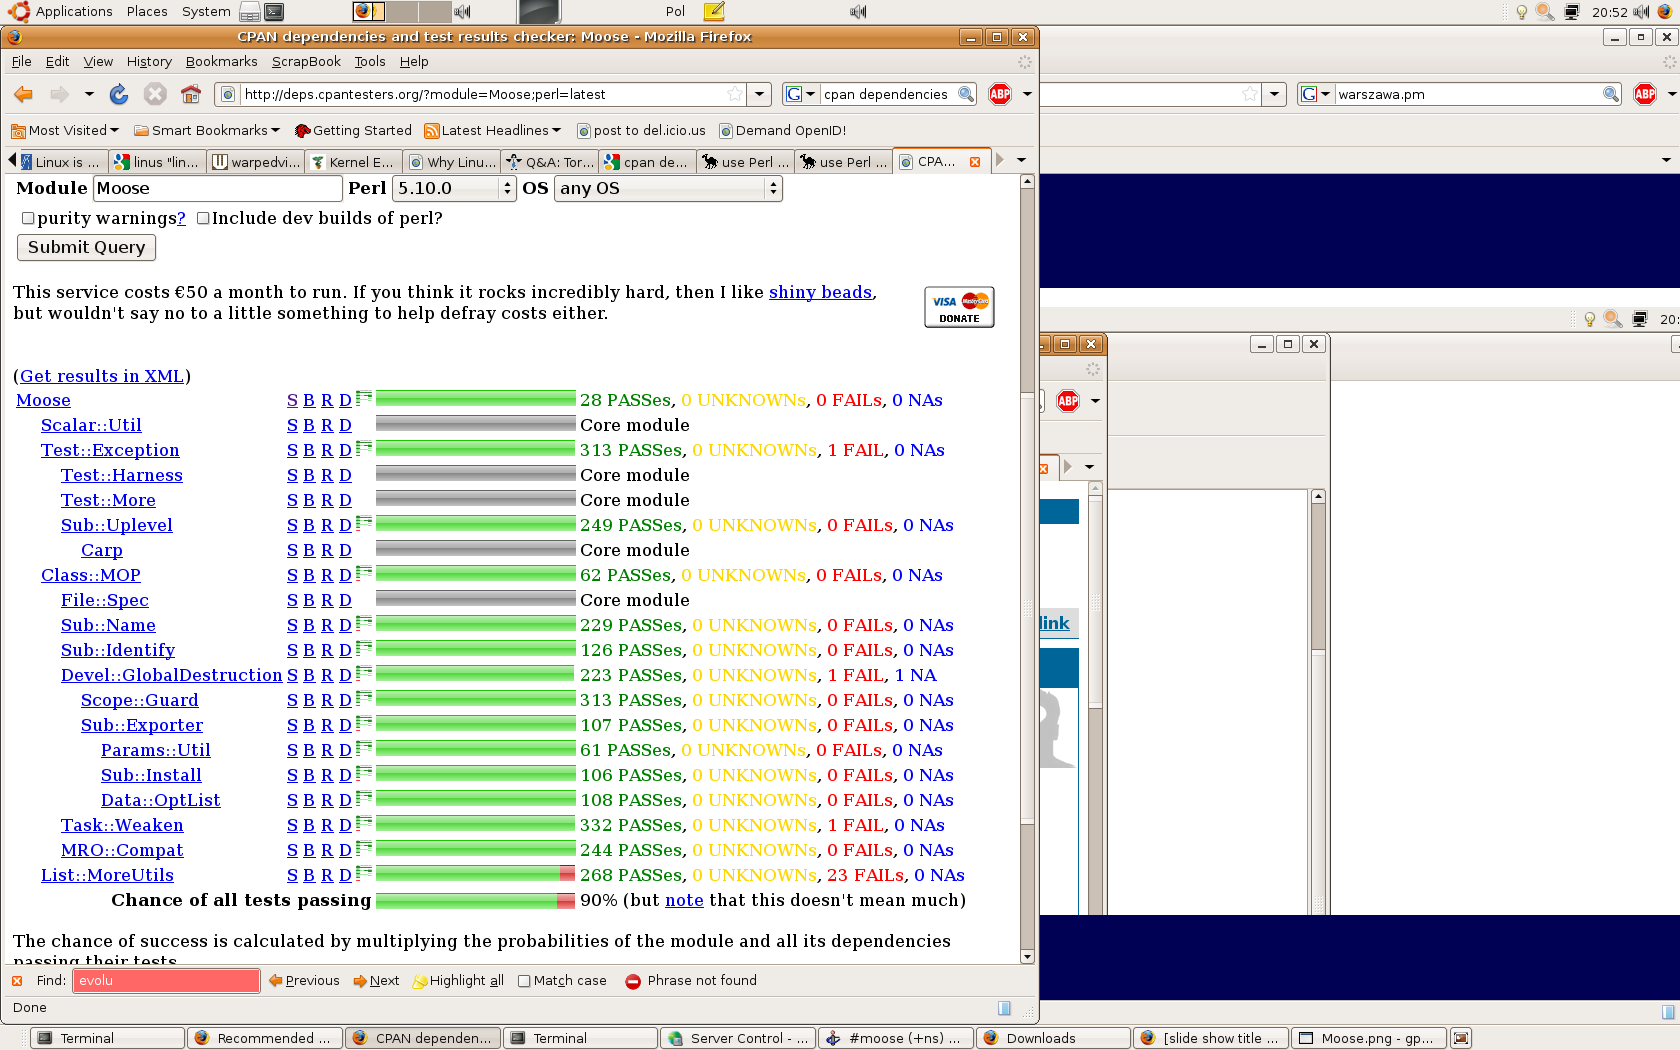Switch to the Q&A: Tor... tab

click(x=551, y=162)
